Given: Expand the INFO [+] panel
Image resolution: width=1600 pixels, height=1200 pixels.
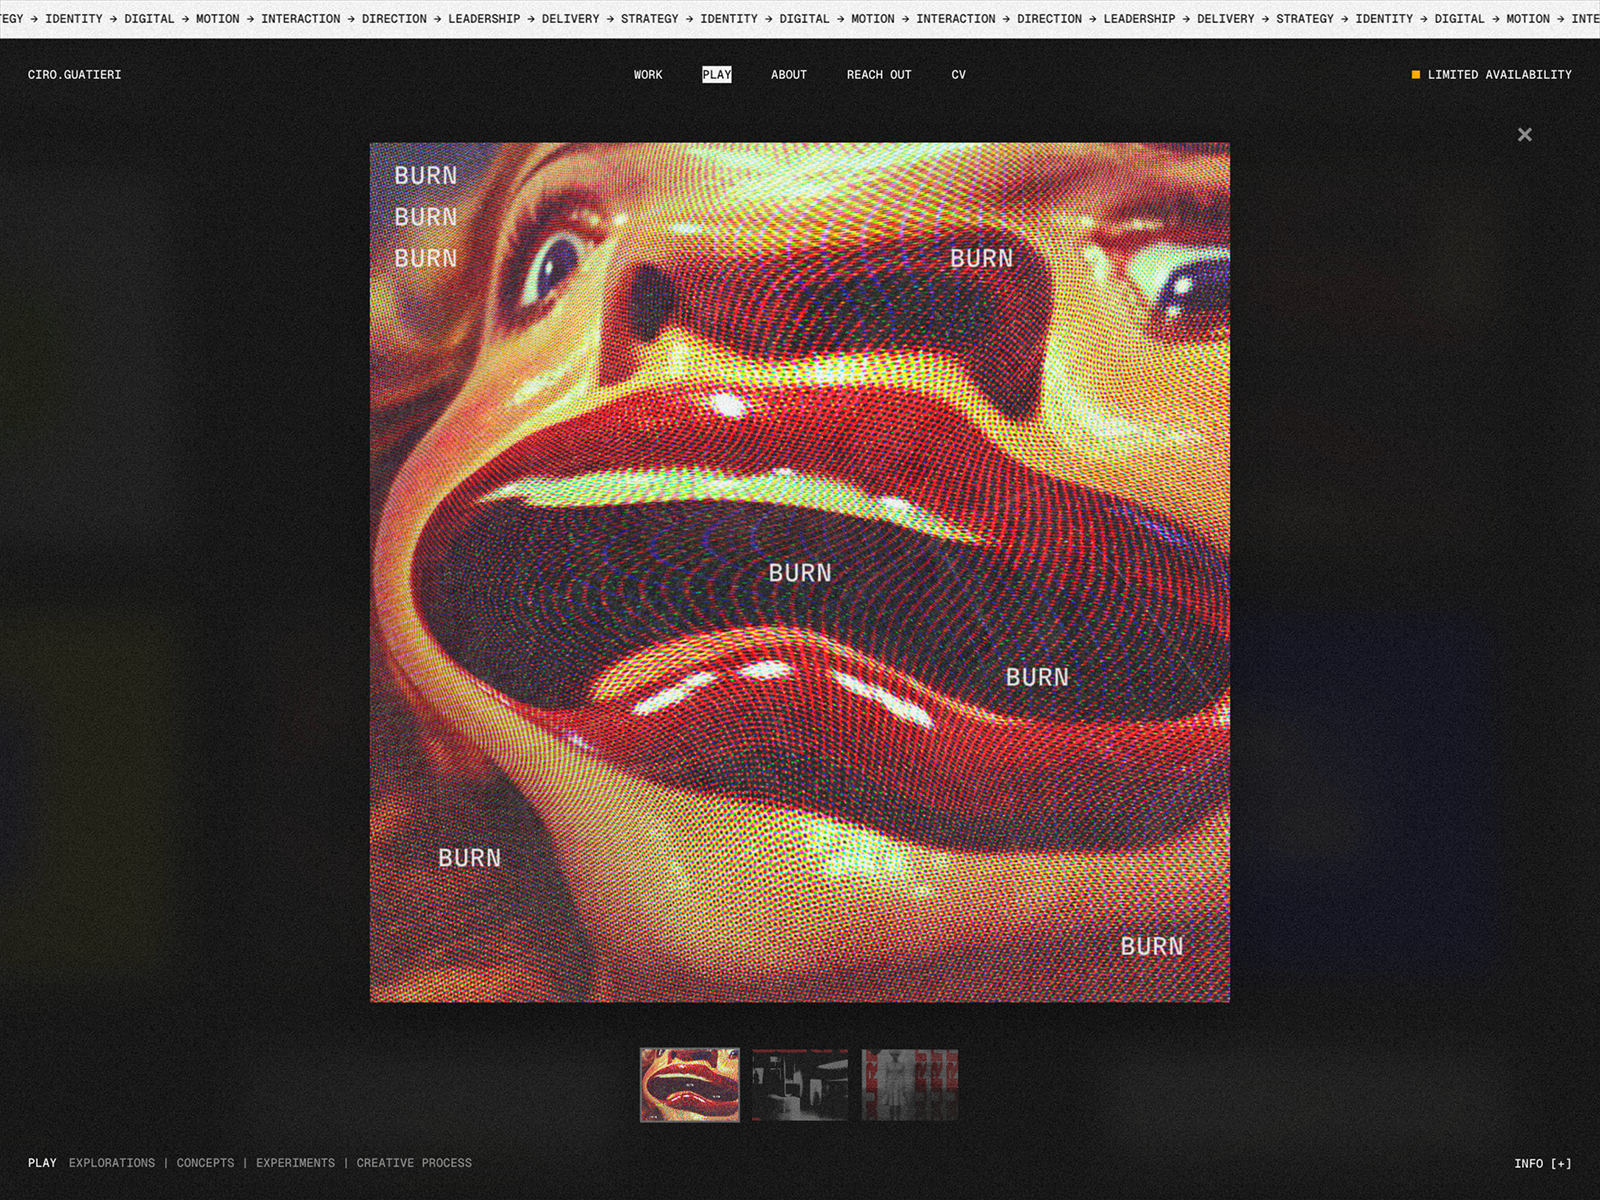Looking at the screenshot, I should point(1542,1163).
